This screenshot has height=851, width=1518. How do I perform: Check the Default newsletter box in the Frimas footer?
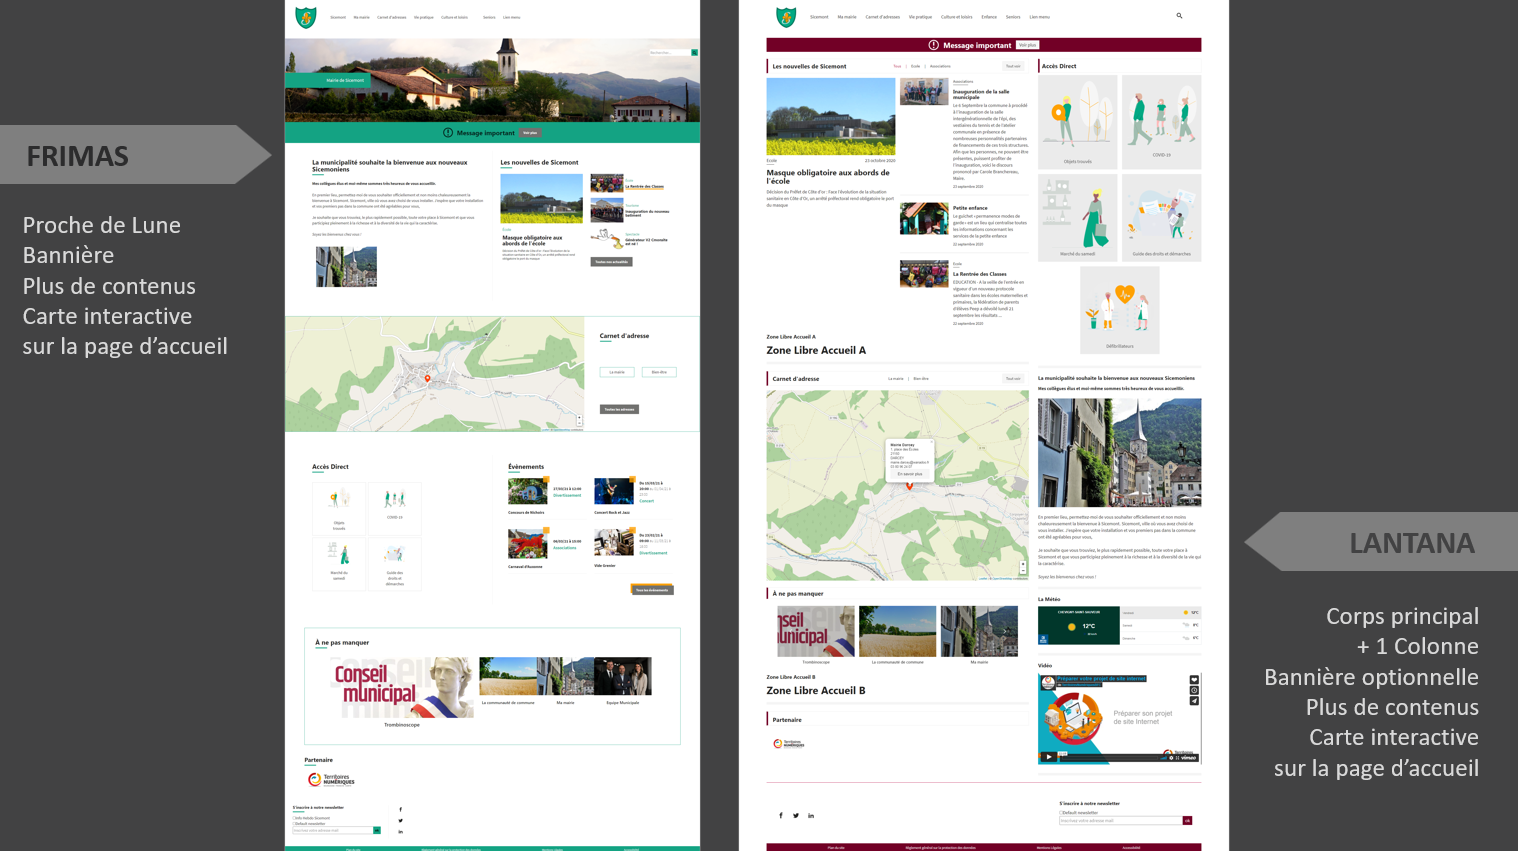(294, 824)
